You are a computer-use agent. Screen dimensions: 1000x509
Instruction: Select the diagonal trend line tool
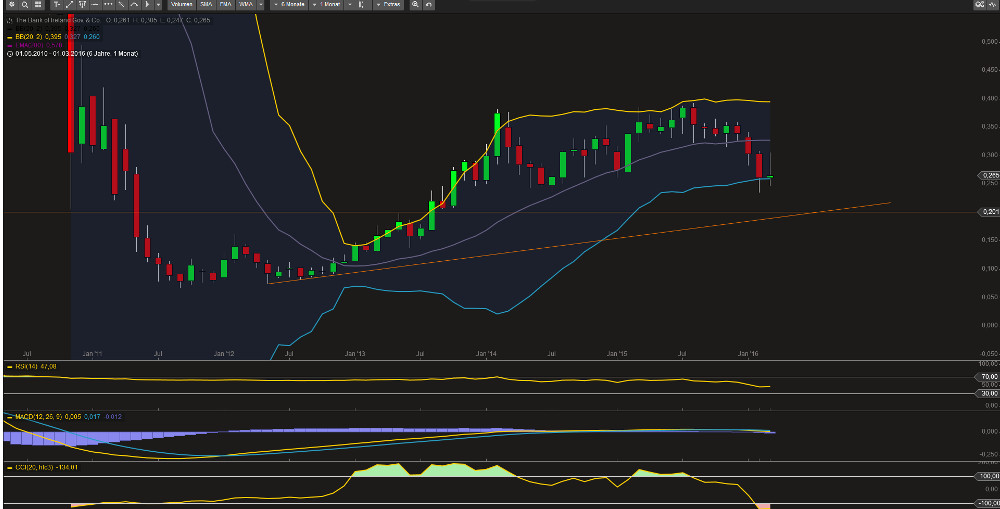70,5
